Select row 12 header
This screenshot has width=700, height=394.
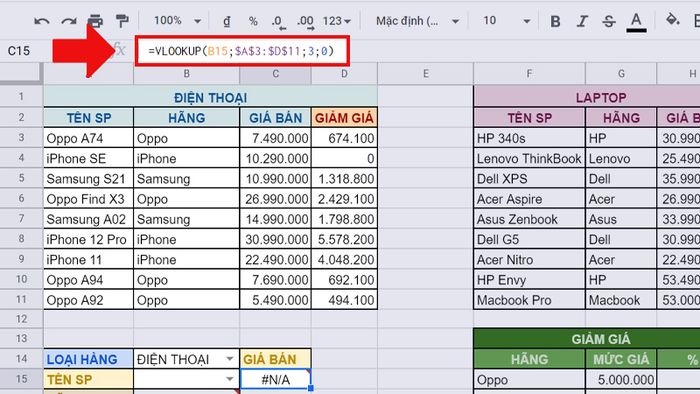click(x=21, y=319)
